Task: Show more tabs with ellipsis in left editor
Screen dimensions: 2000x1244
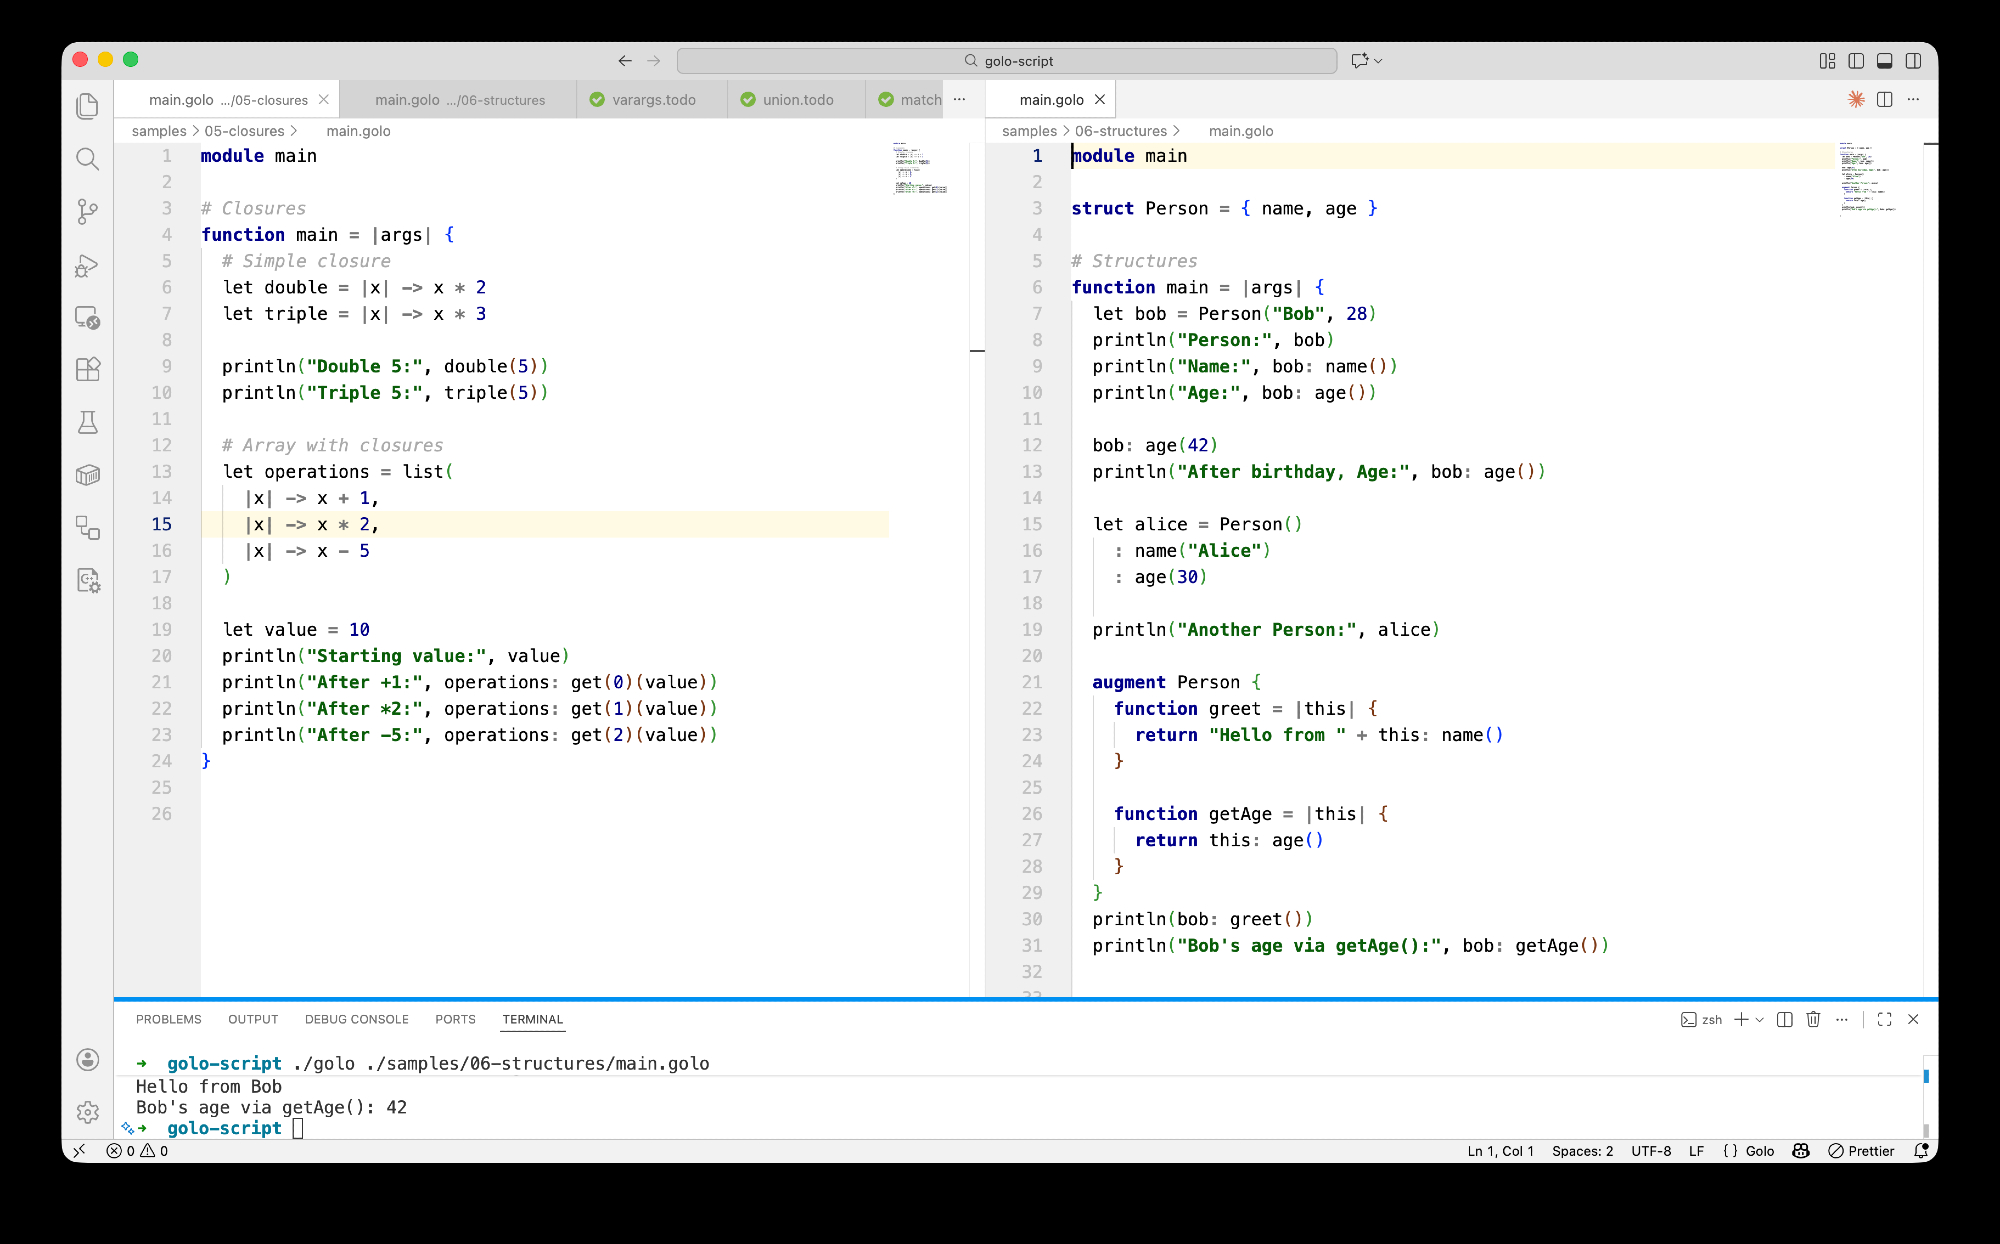Action: tap(960, 99)
